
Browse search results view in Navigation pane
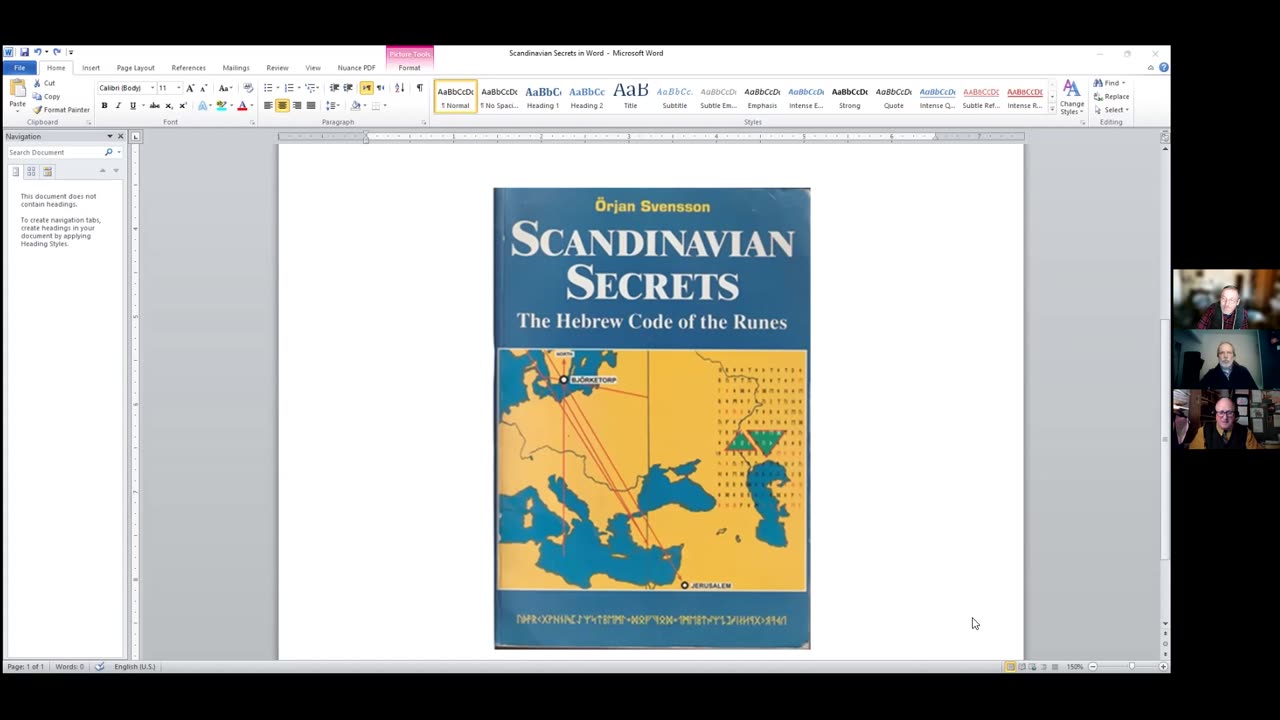(x=47, y=171)
